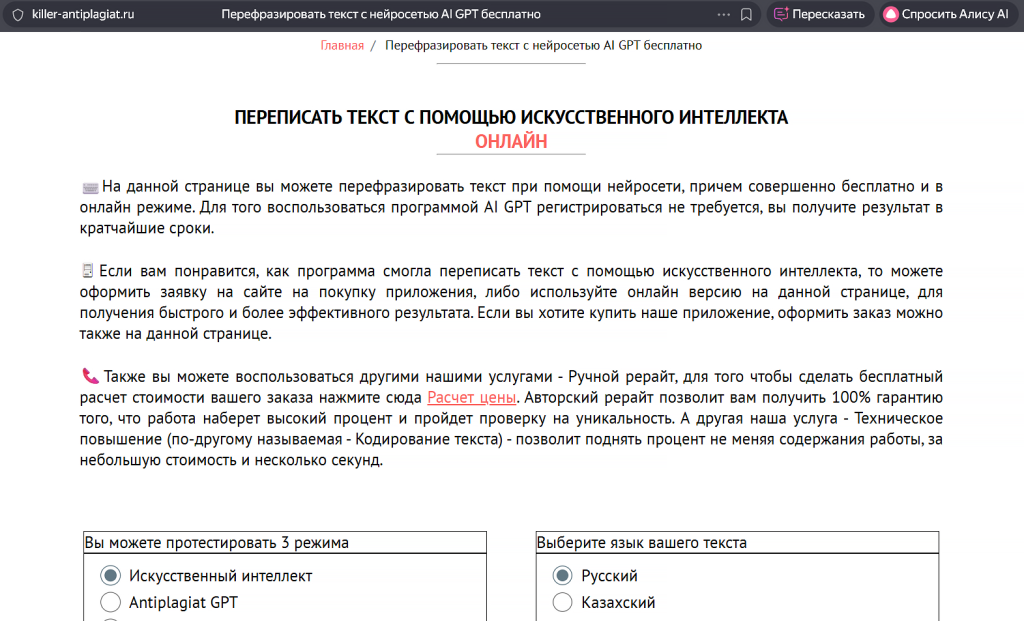Select the Antiplagiat GPT mode
Image resolution: width=1024 pixels, height=621 pixels.
[112, 602]
